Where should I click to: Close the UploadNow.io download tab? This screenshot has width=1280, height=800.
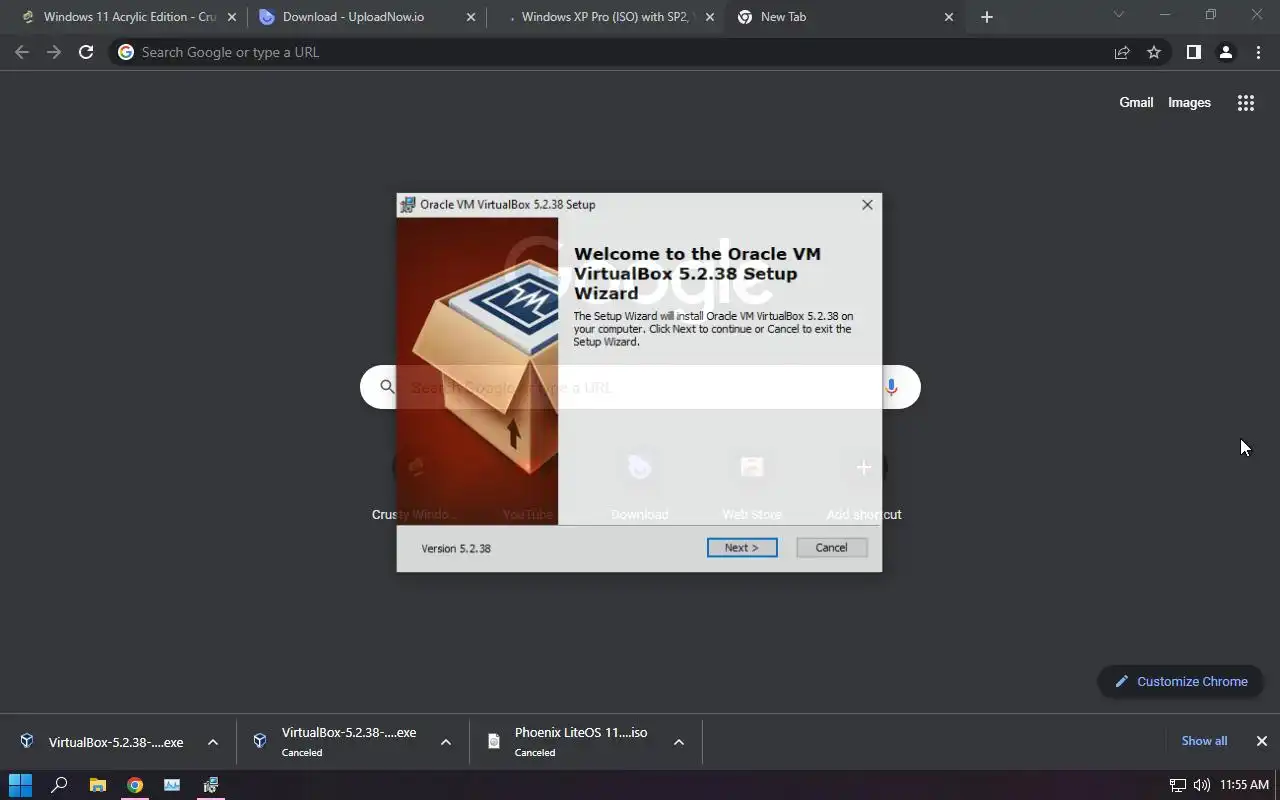(x=471, y=17)
